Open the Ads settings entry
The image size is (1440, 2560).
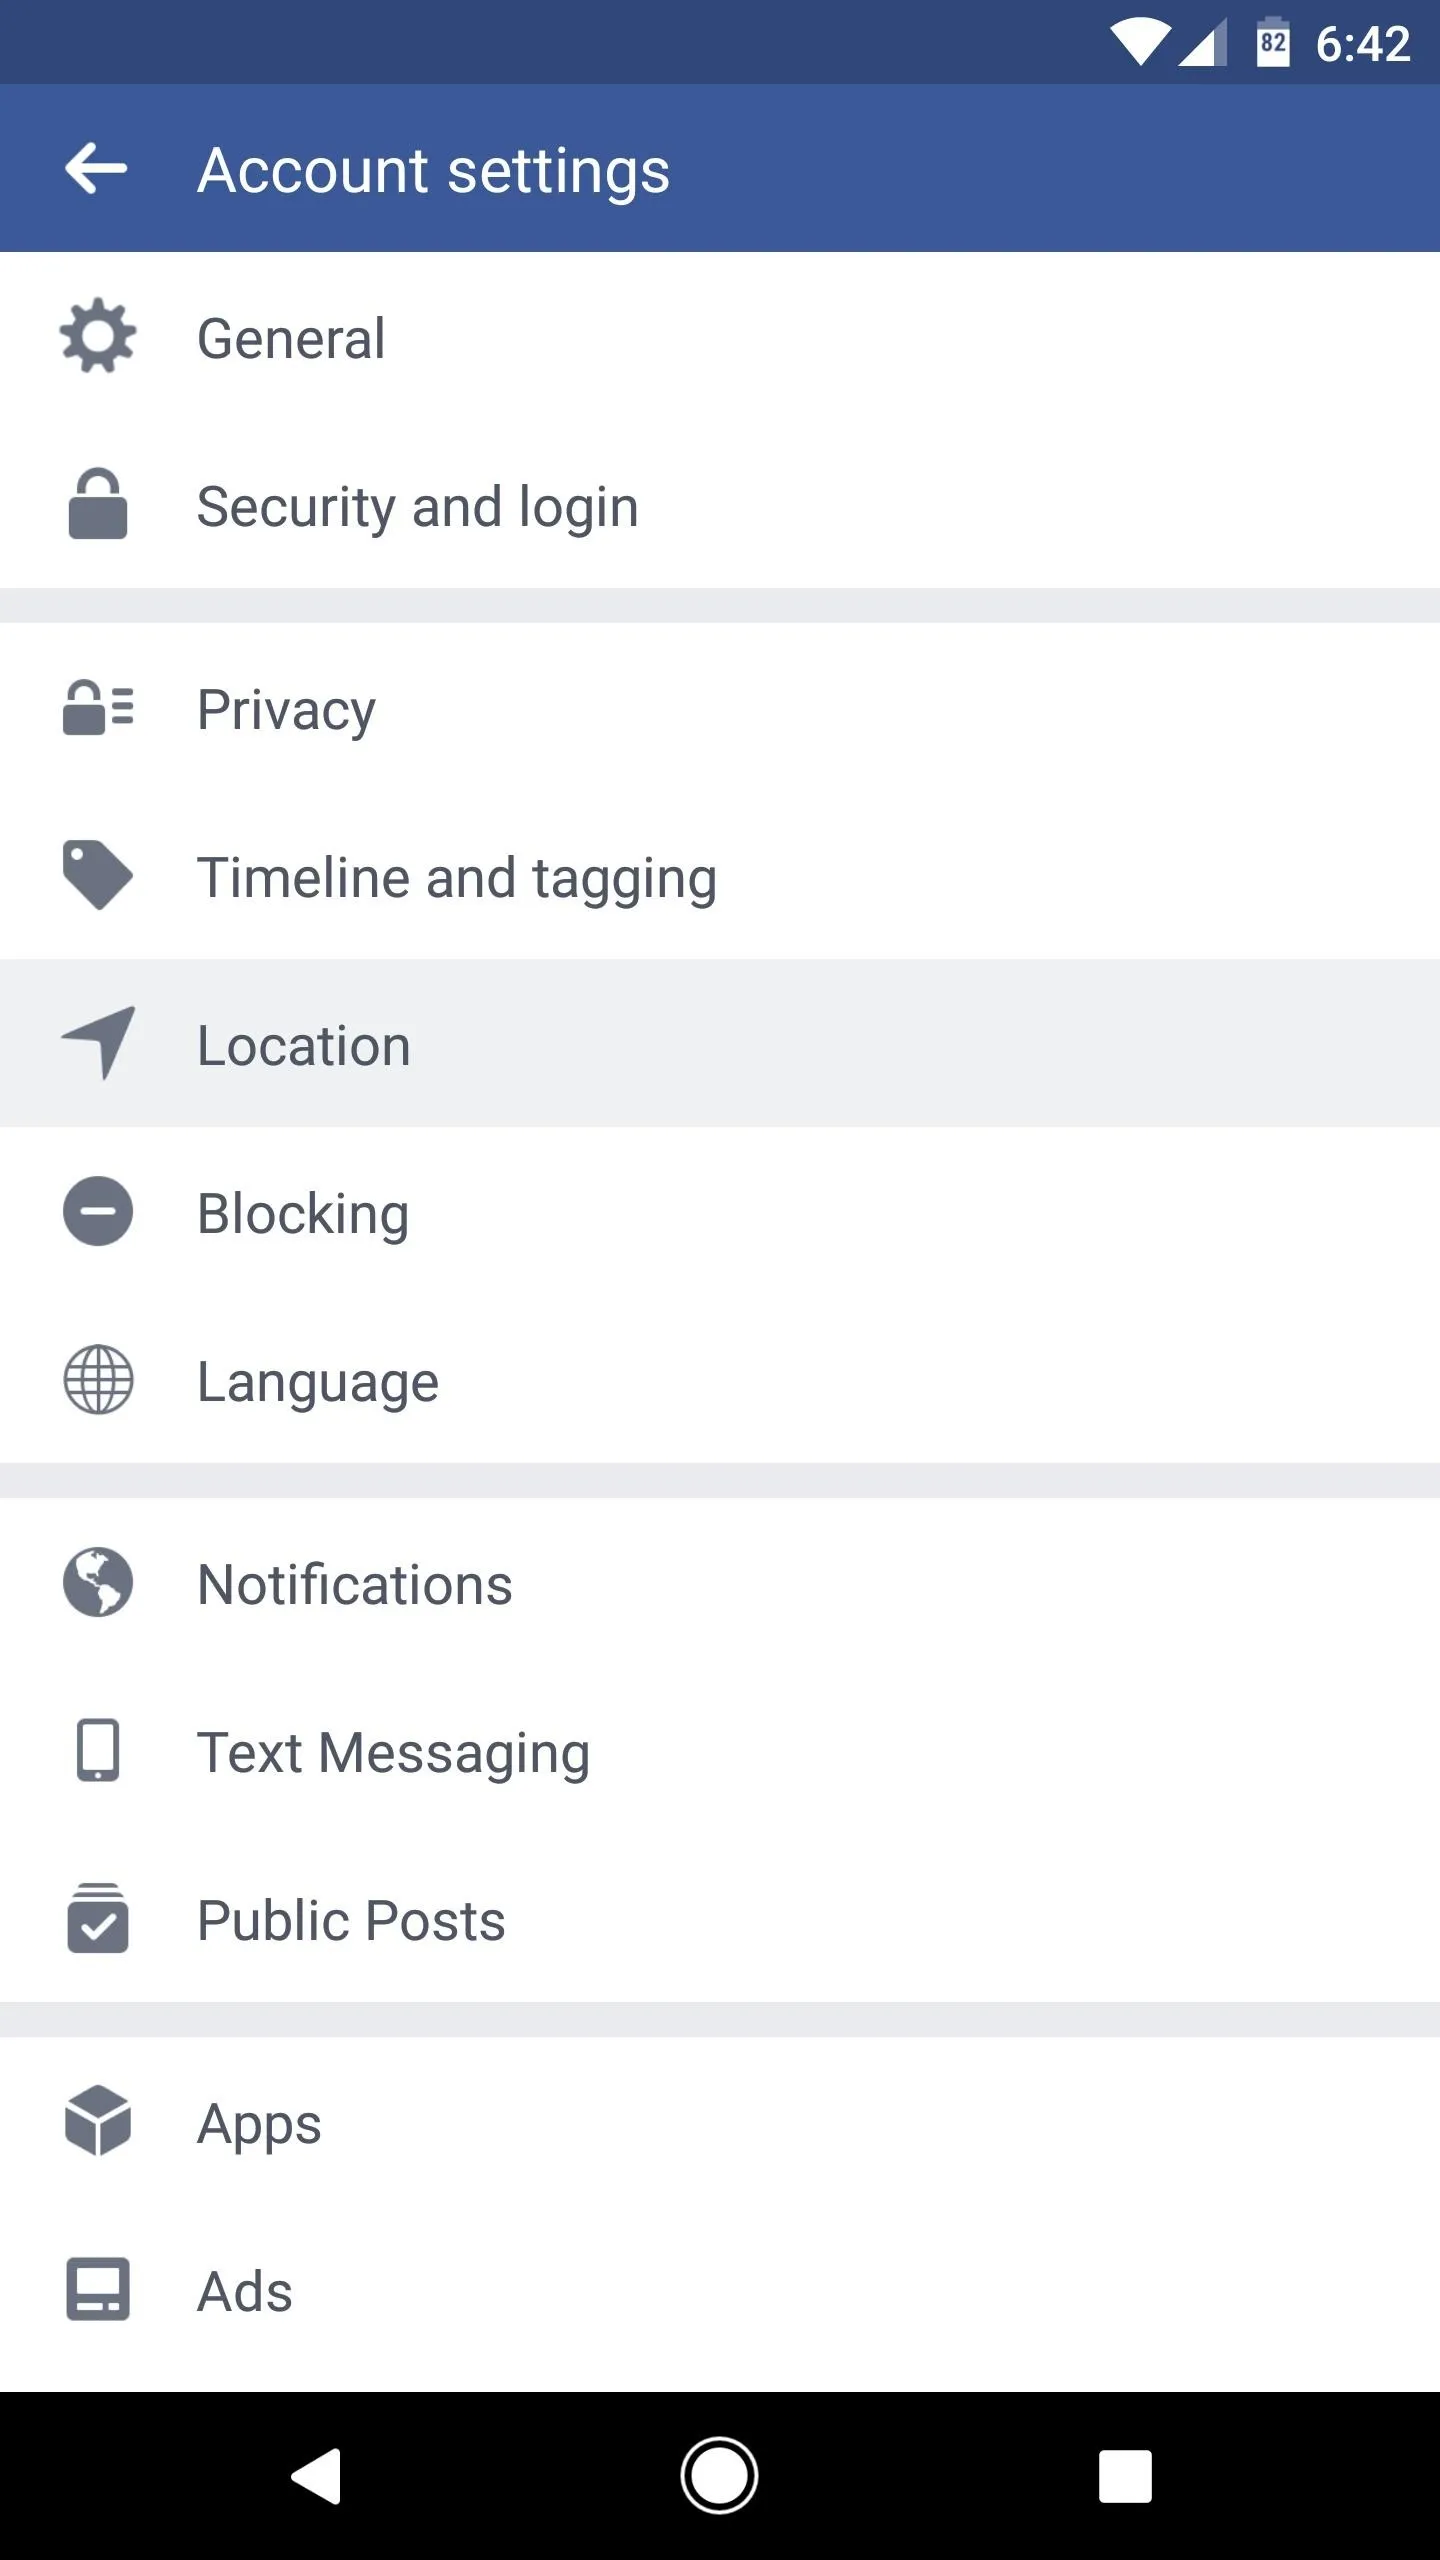pos(720,2290)
